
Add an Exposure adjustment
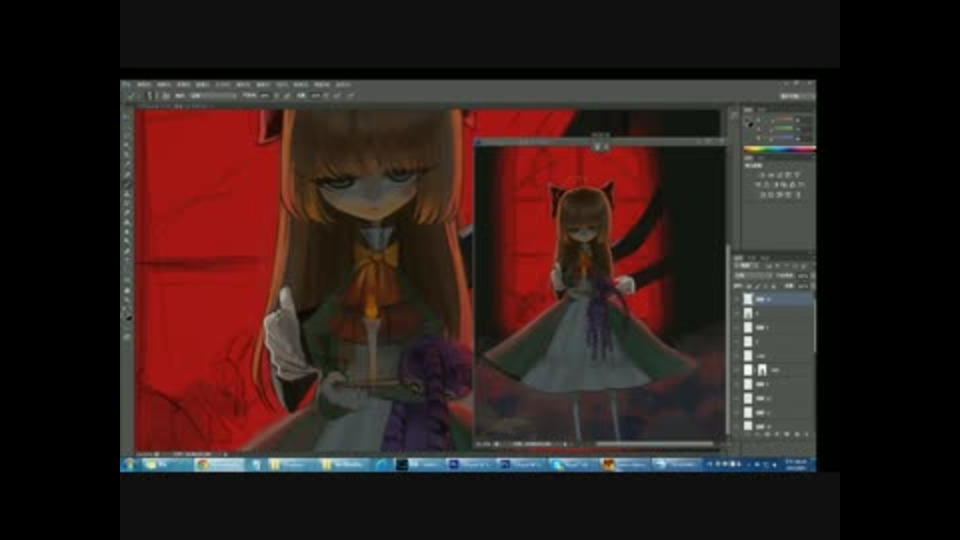tap(788, 176)
